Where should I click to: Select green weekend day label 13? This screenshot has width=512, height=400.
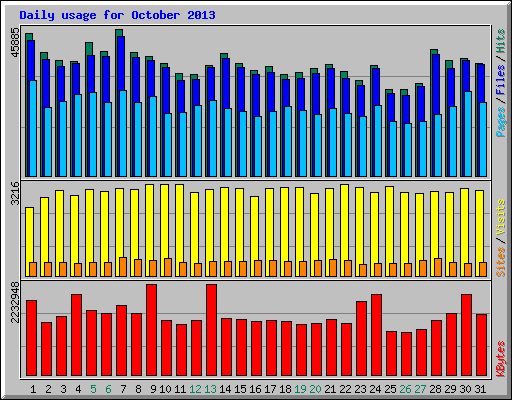tap(210, 389)
